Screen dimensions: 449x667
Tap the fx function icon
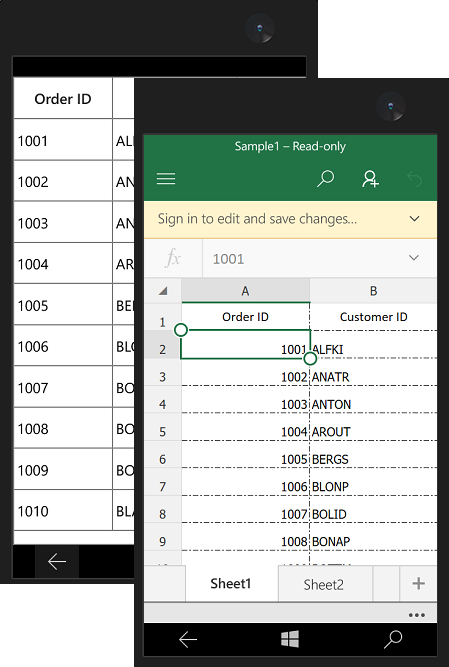[x=173, y=258]
